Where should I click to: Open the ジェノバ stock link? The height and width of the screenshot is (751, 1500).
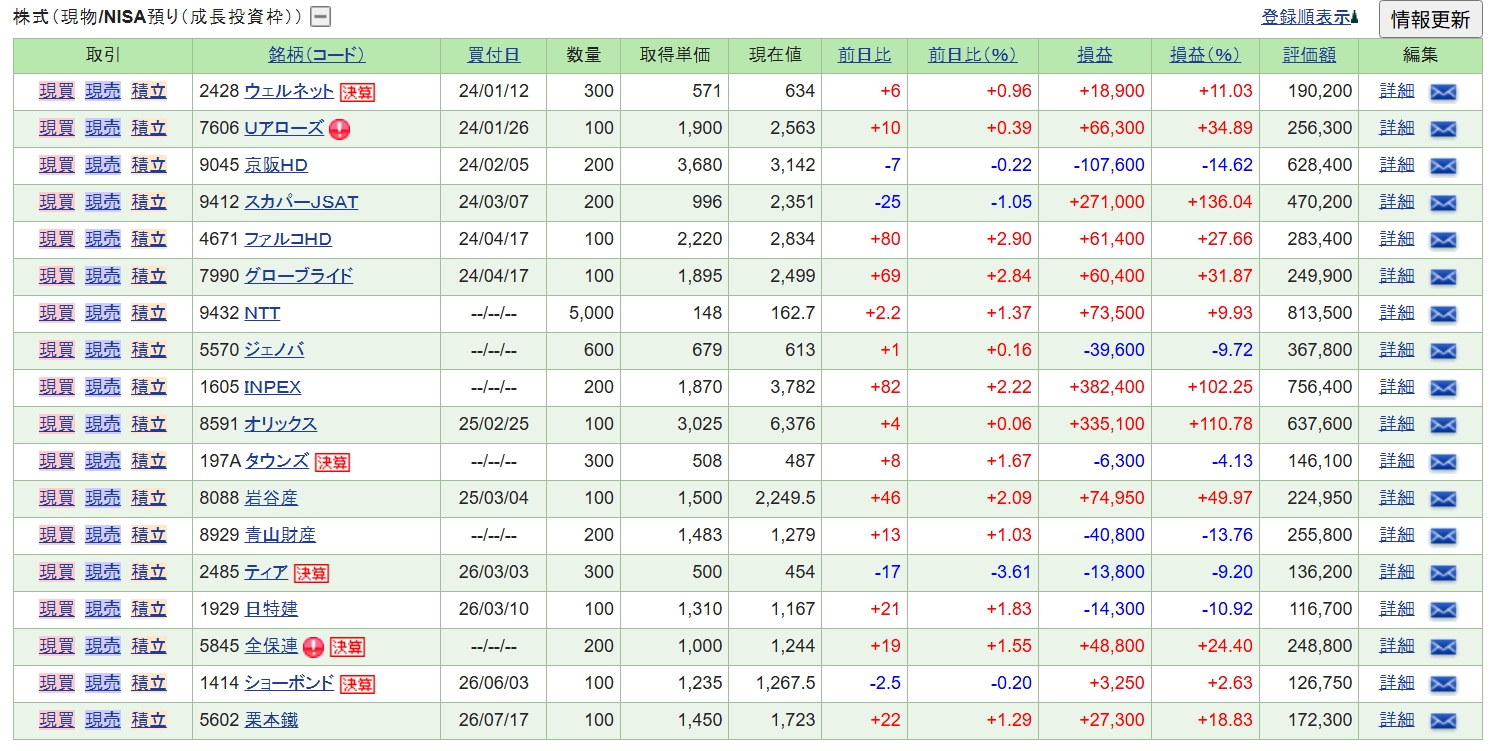click(274, 350)
